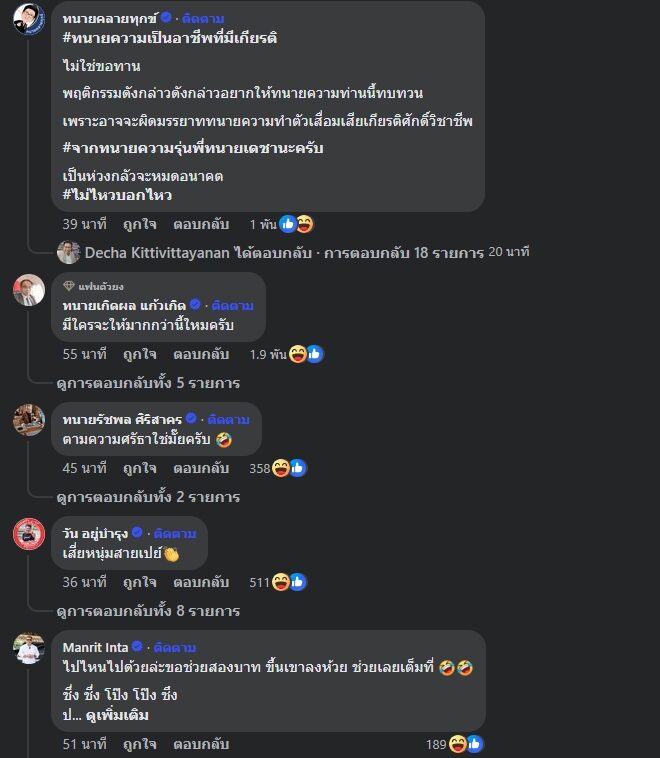This screenshot has height=758, width=660.
Task: Expand all 5 replies under ทนายเกิดผล comment
Action: [x=148, y=383]
